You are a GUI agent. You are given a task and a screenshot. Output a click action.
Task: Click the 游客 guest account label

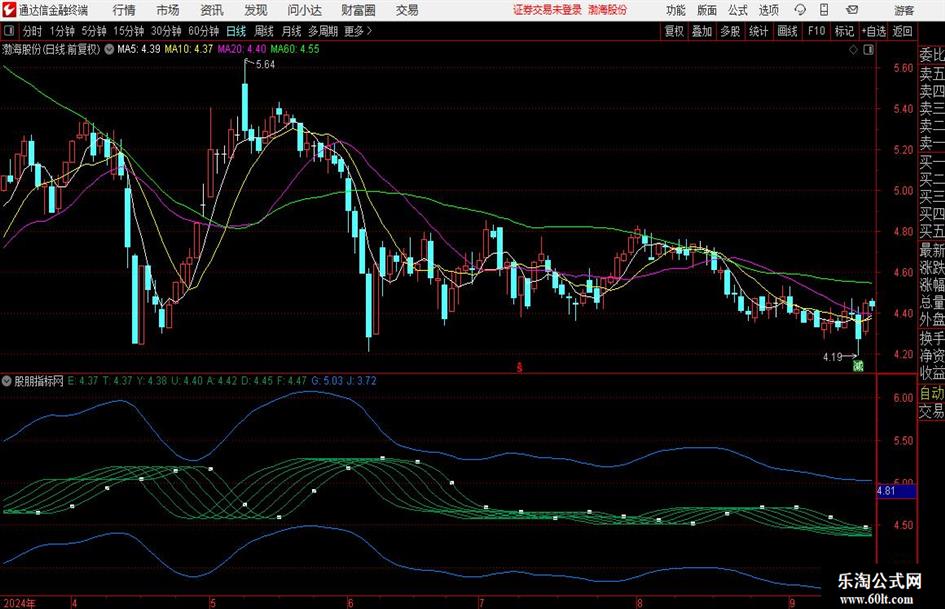[903, 10]
